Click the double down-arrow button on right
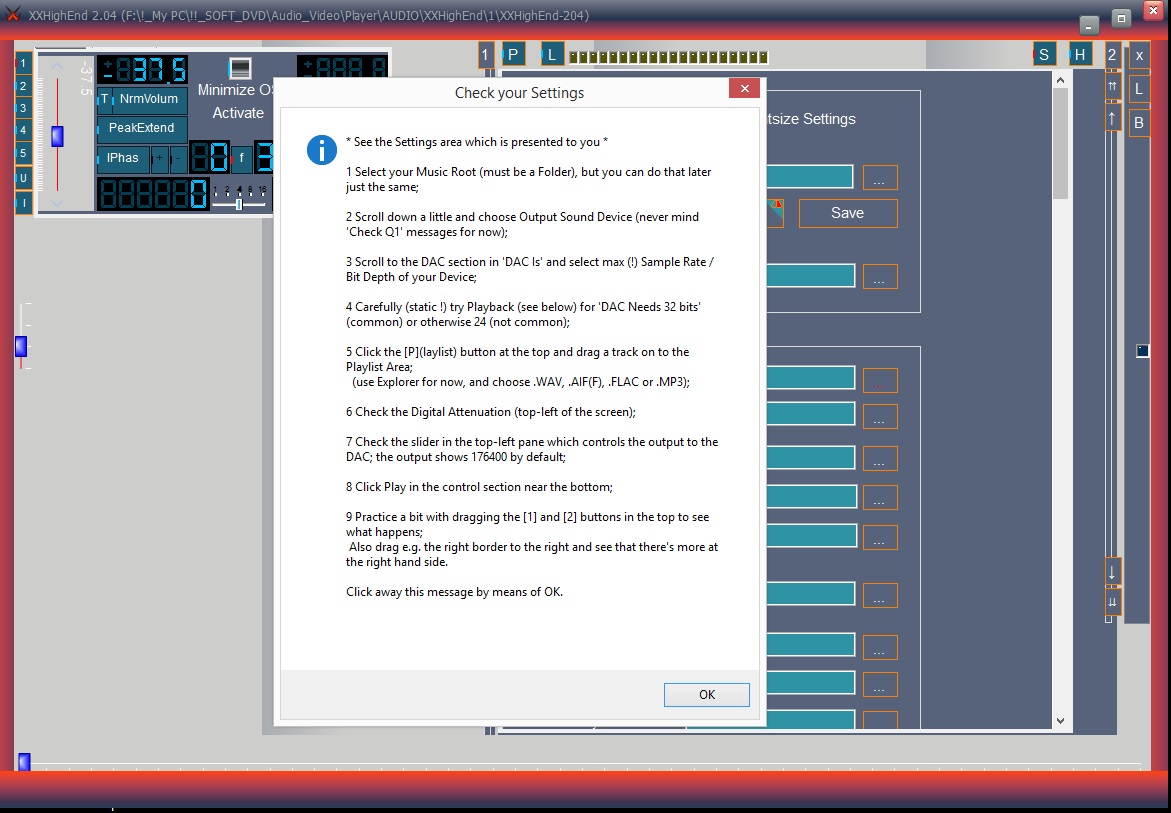1171x813 pixels. (1112, 602)
